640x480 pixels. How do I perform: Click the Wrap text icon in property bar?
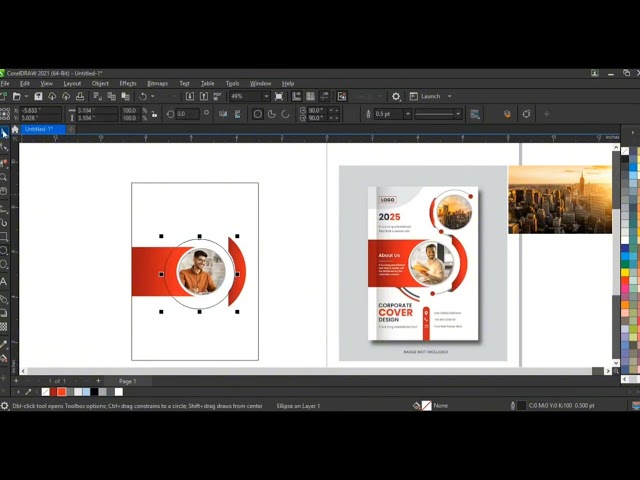tap(475, 114)
